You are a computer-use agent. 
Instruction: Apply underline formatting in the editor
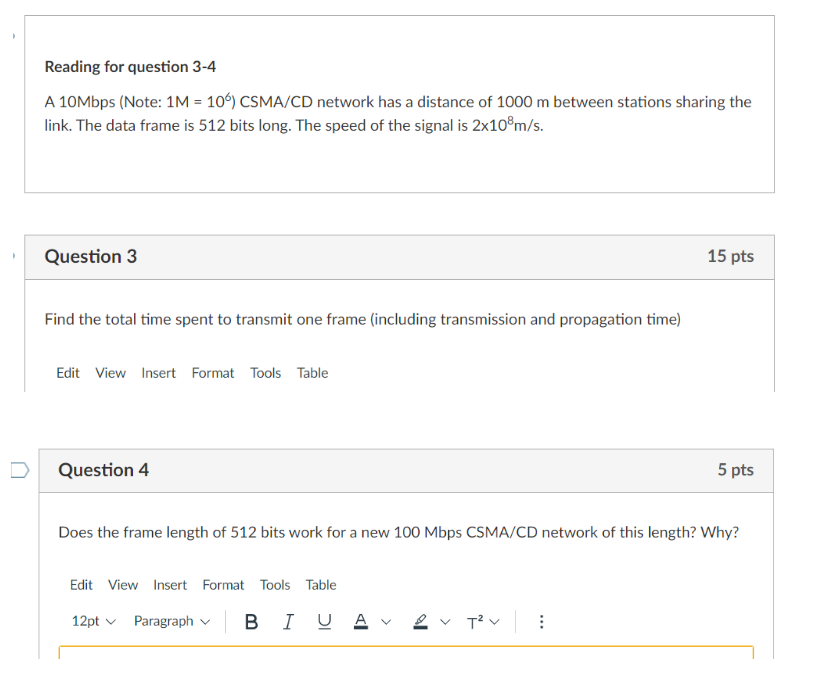click(324, 621)
